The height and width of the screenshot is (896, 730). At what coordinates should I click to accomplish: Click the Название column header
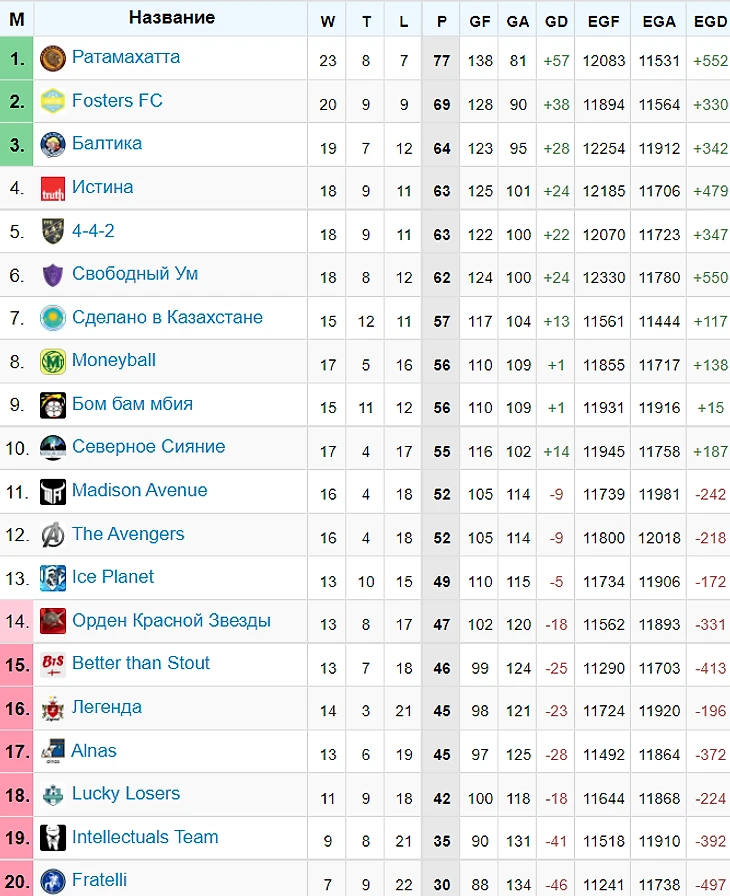171,18
